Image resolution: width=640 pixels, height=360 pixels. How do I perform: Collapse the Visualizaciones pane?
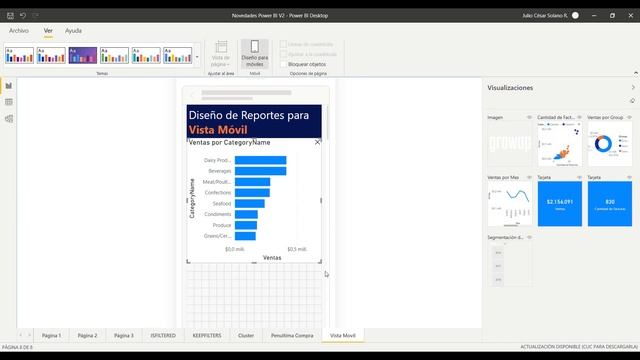633,87
